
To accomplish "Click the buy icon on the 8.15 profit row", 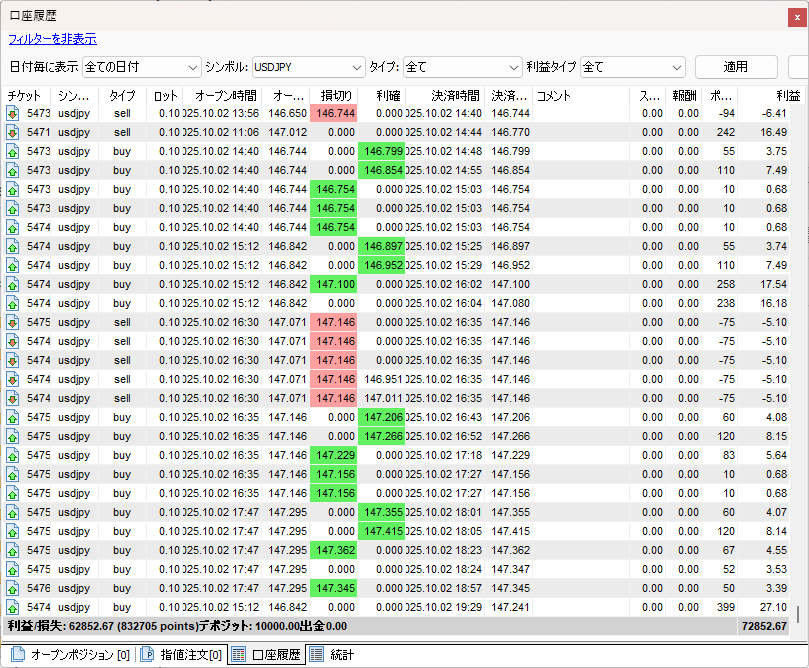I will [12, 436].
